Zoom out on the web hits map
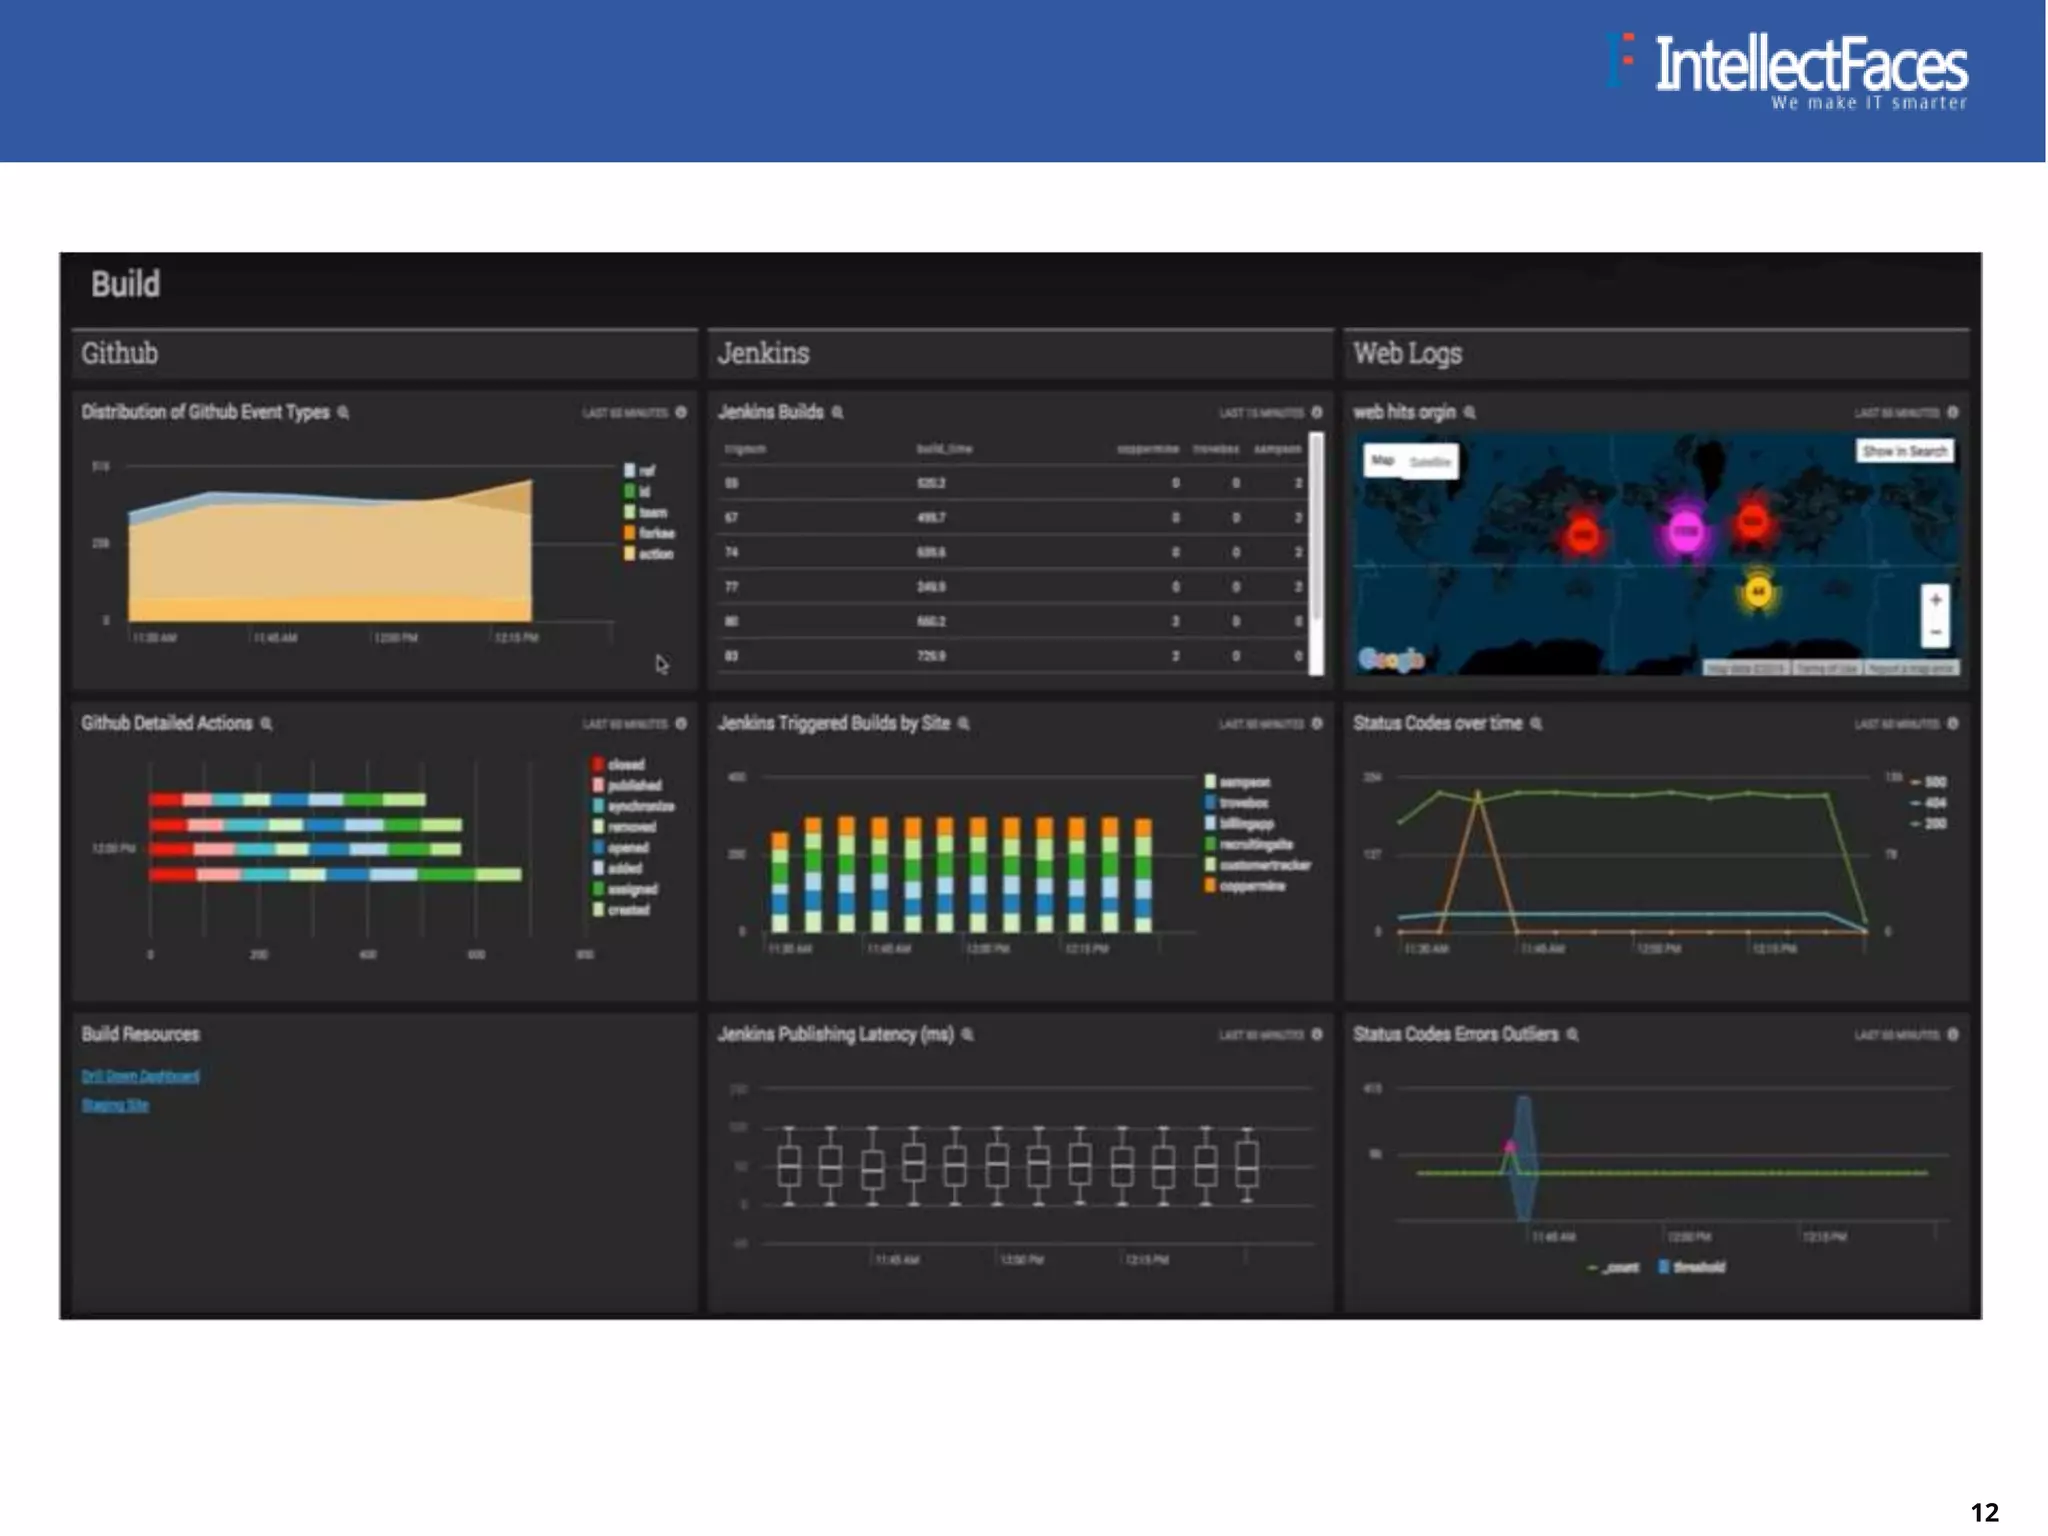This screenshot has width=2048, height=1536. 1935,632
